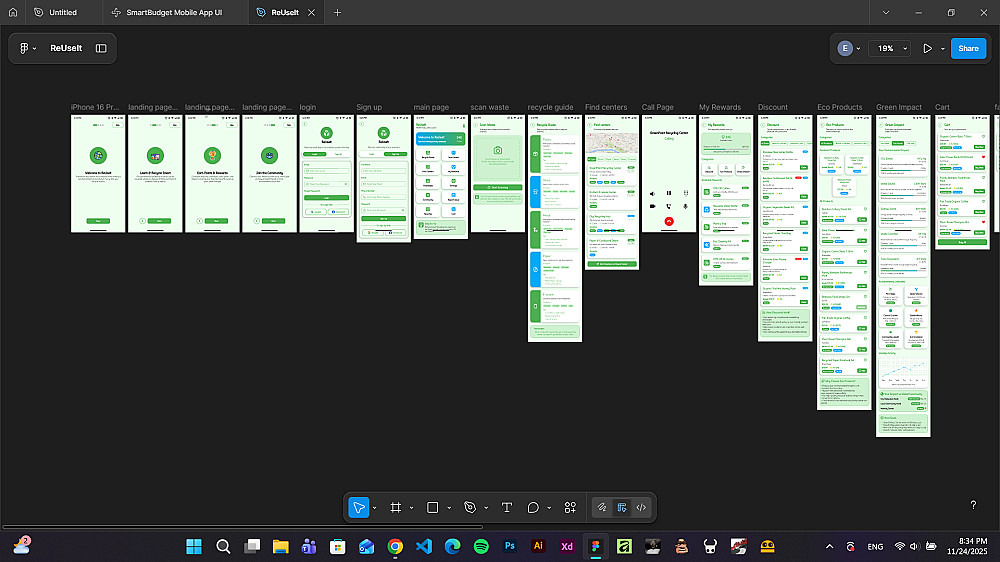Select the Comment tool
1000x562 pixels.
[x=533, y=507]
